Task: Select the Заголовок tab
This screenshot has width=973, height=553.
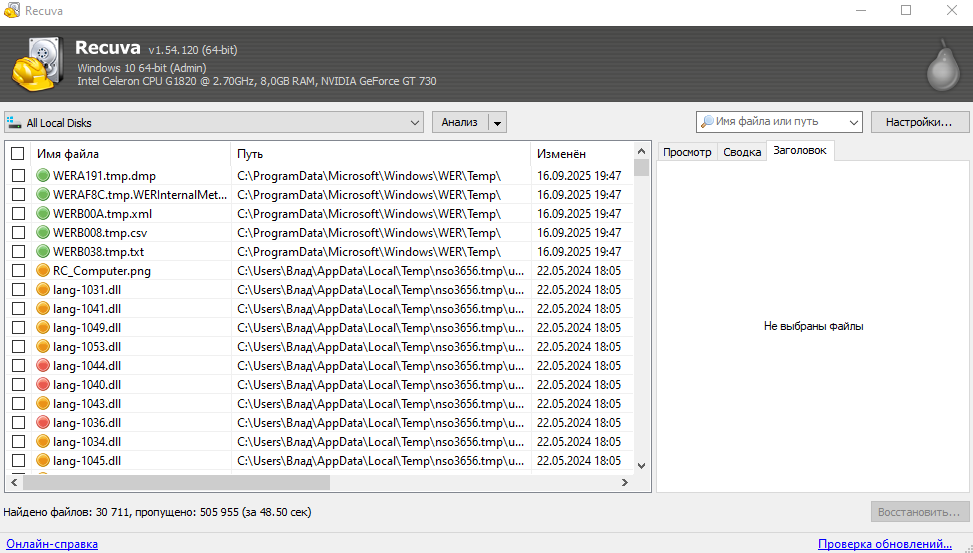Action: click(x=800, y=150)
